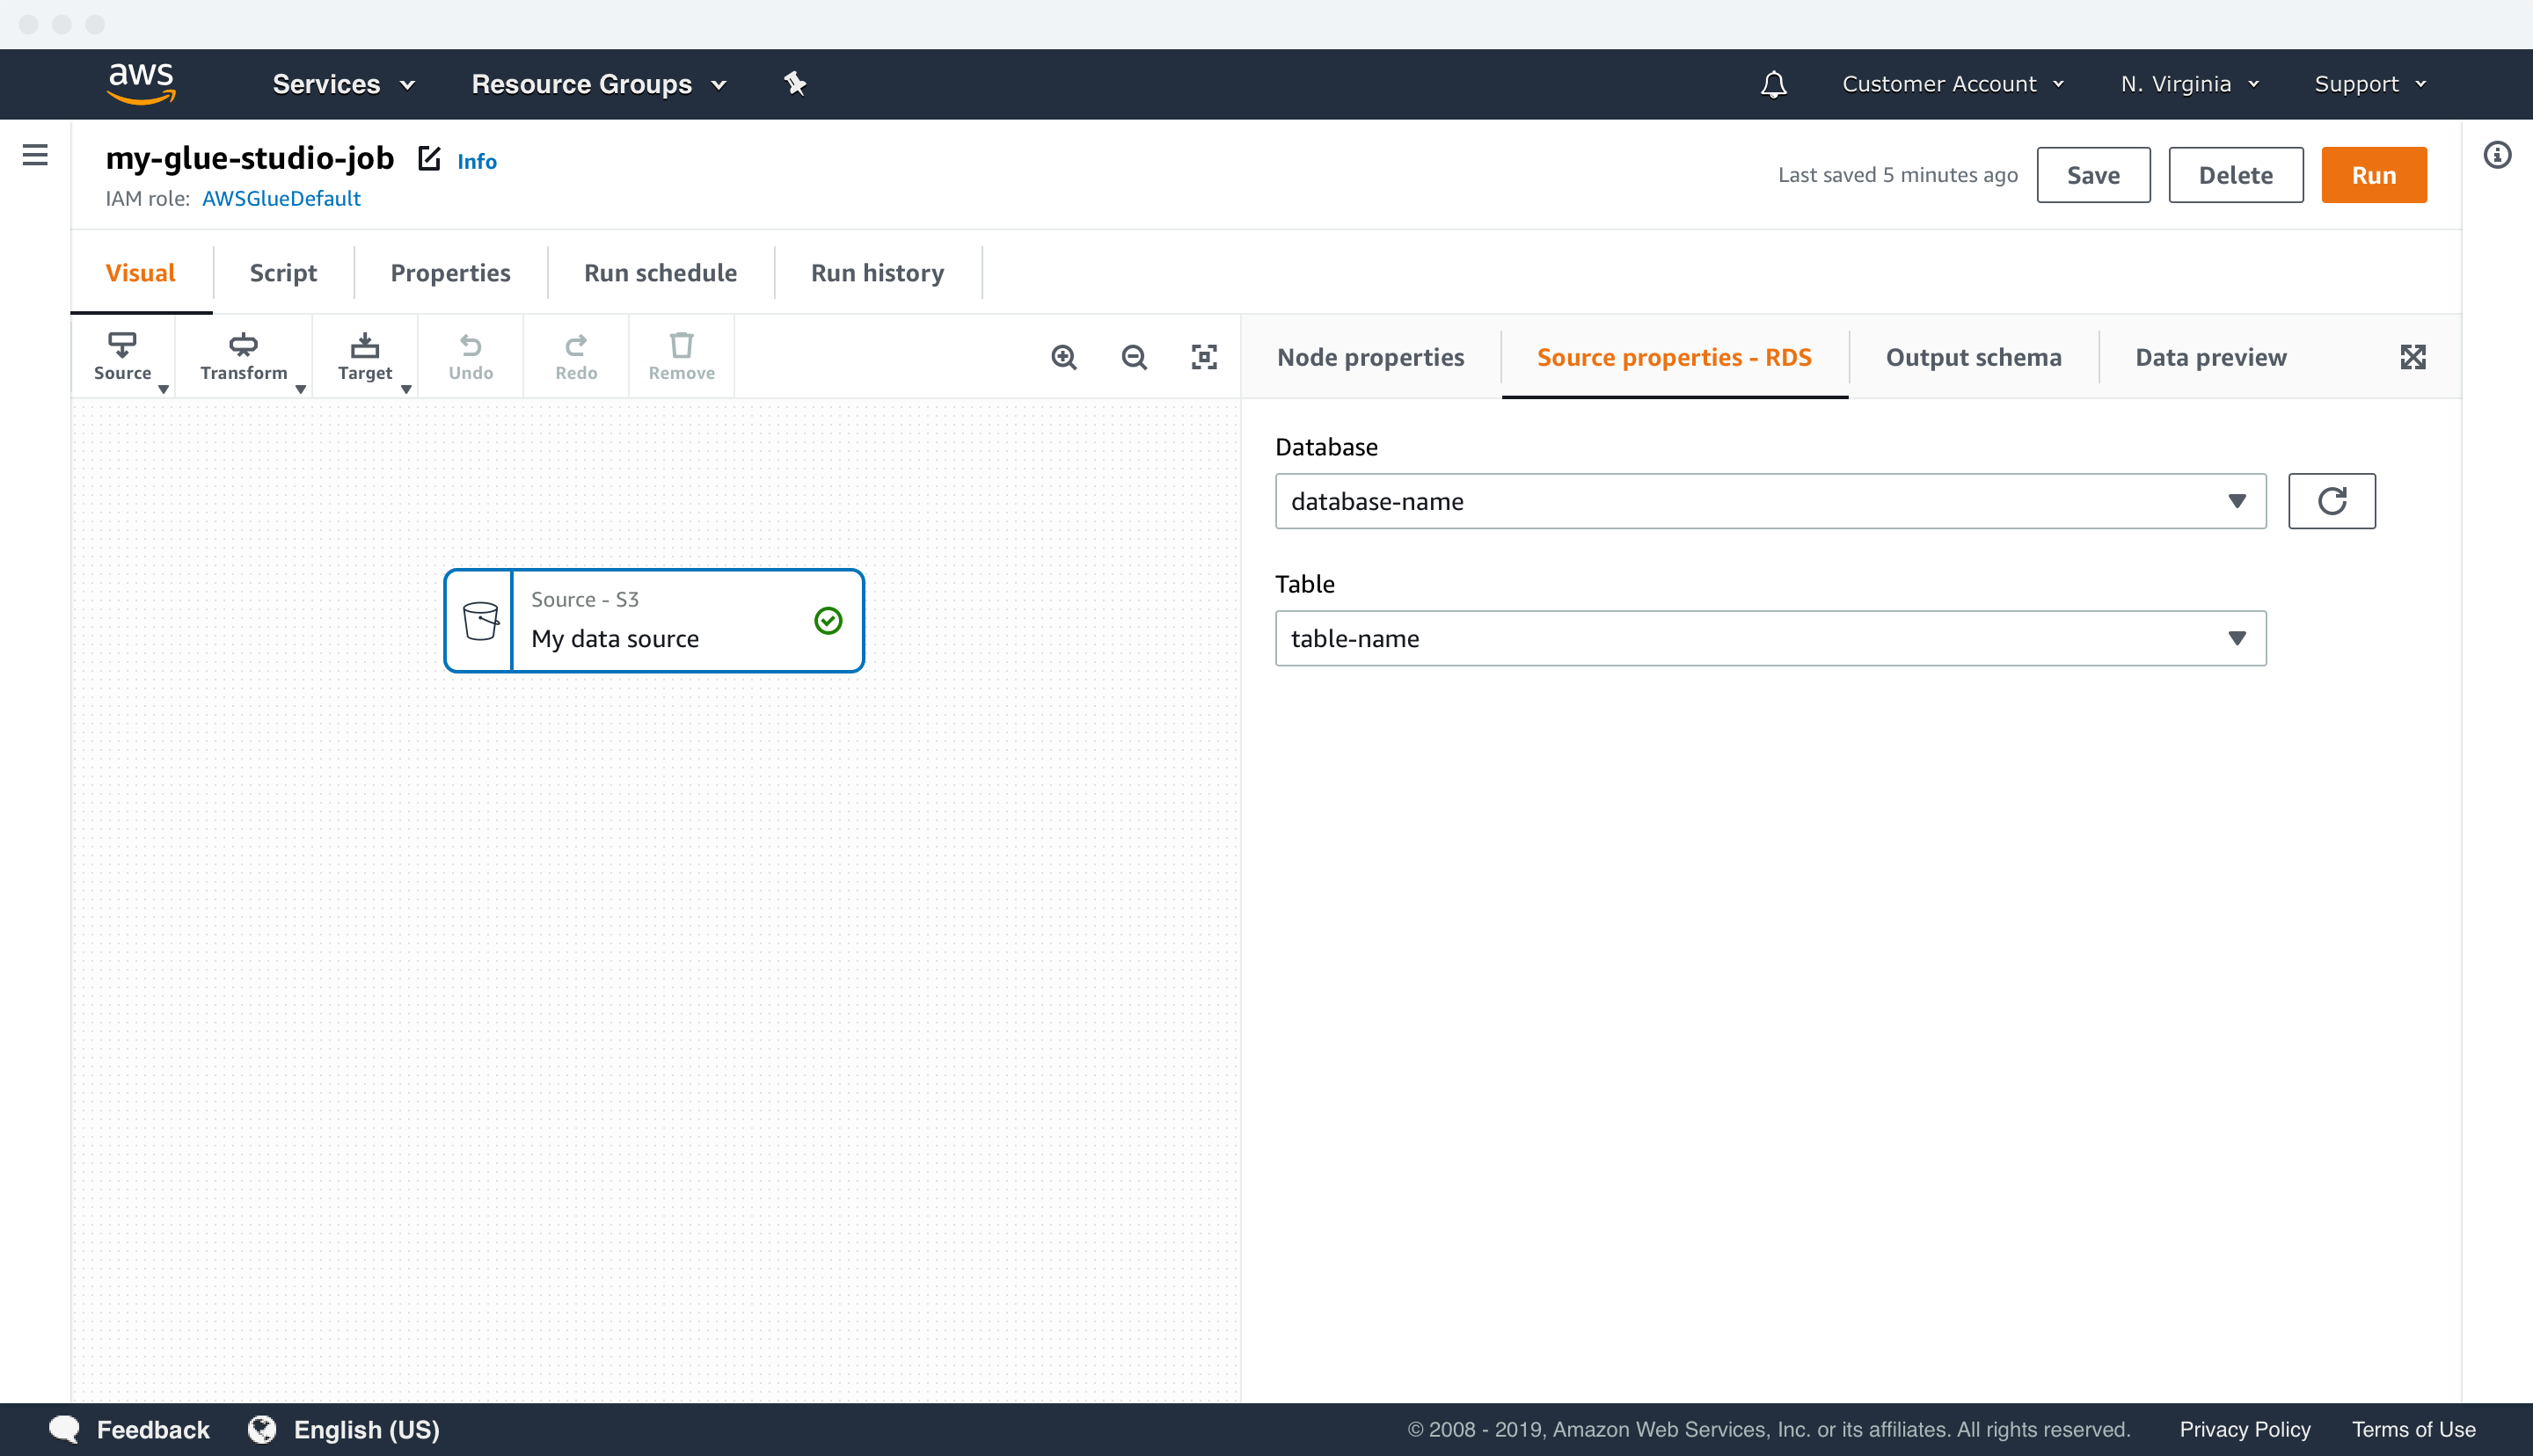Delete the job
The width and height of the screenshot is (2533, 1456).
tap(2235, 175)
